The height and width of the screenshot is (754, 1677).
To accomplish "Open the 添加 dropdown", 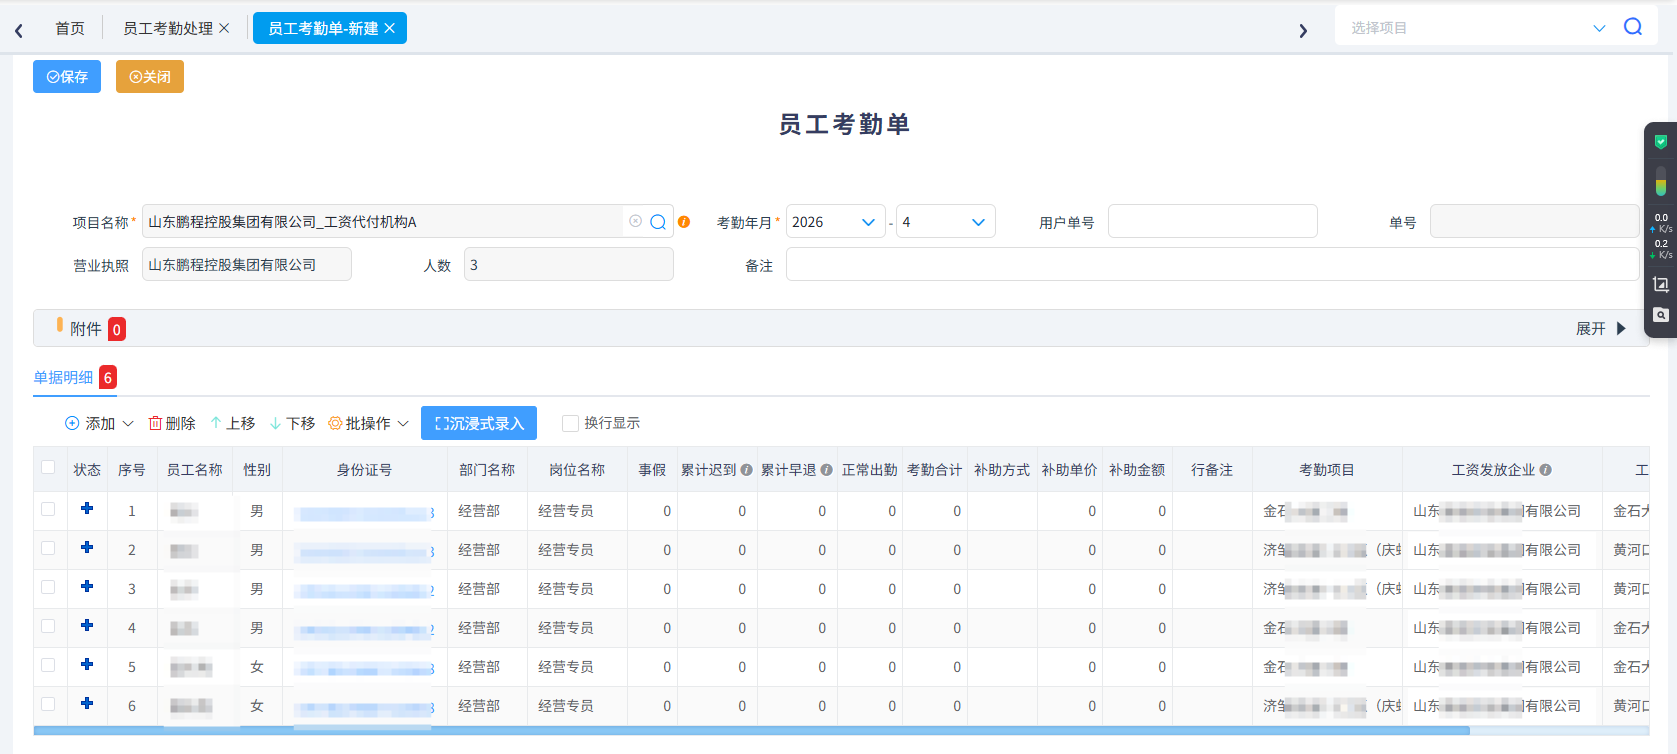I will (99, 424).
